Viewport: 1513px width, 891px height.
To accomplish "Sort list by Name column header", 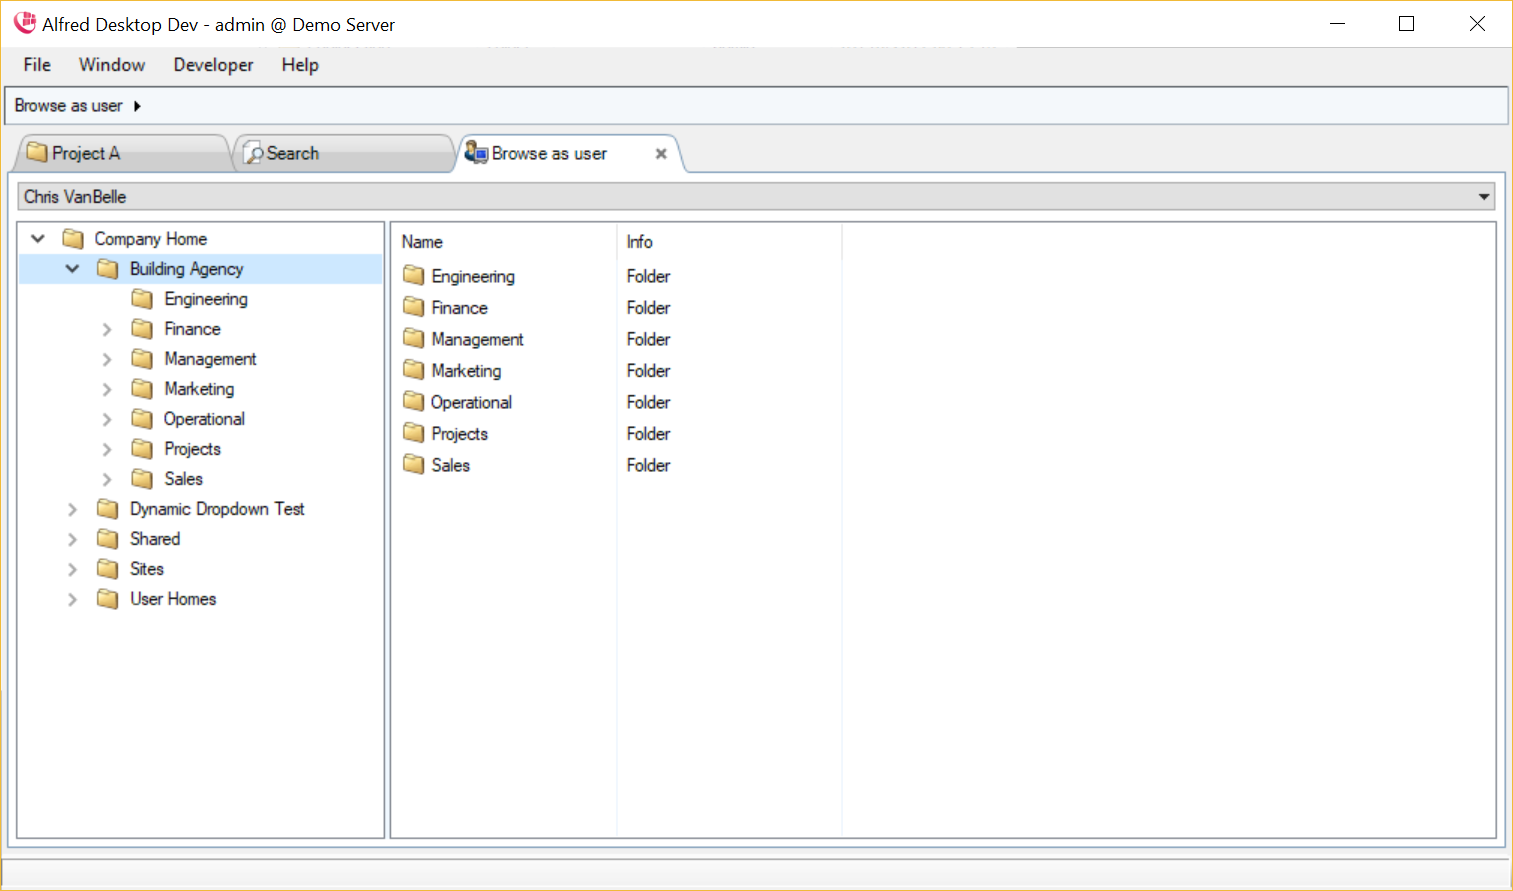I will pos(422,242).
